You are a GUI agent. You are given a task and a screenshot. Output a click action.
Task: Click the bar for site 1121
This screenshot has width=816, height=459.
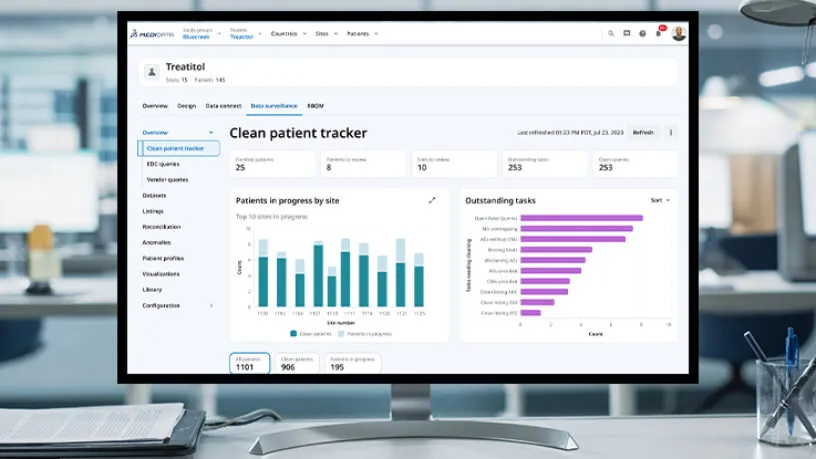[x=400, y=273]
